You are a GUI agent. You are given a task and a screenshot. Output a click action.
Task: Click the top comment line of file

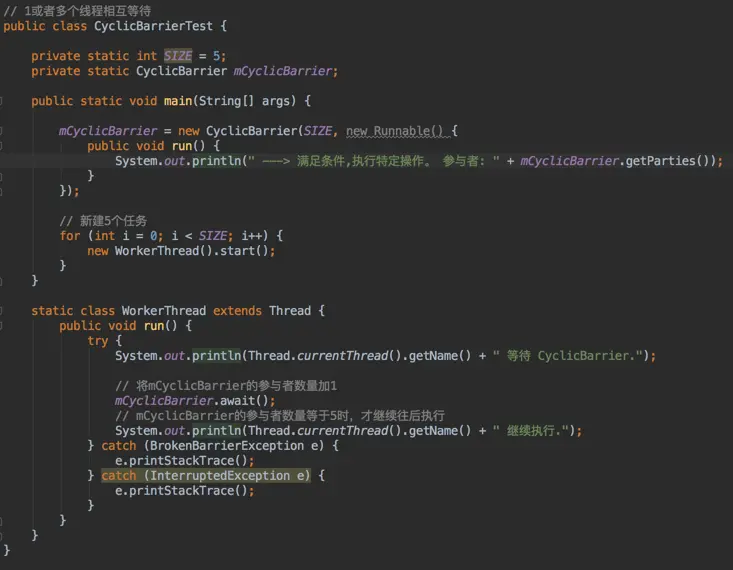77,10
